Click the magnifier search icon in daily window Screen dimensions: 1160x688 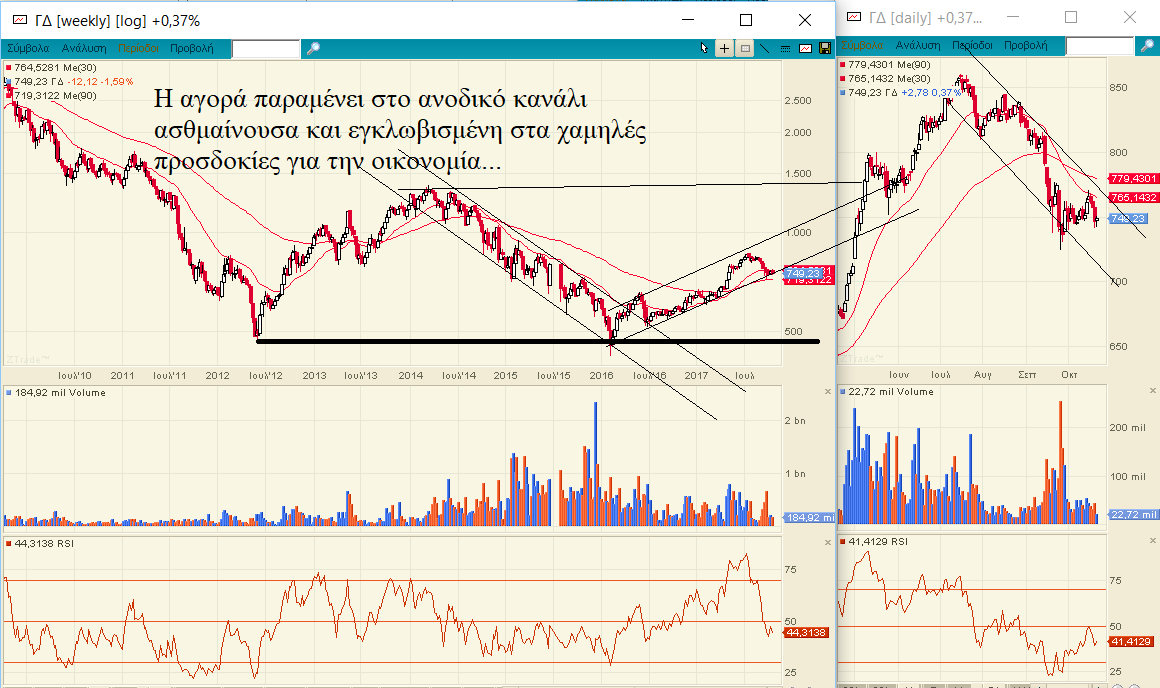[1146, 46]
